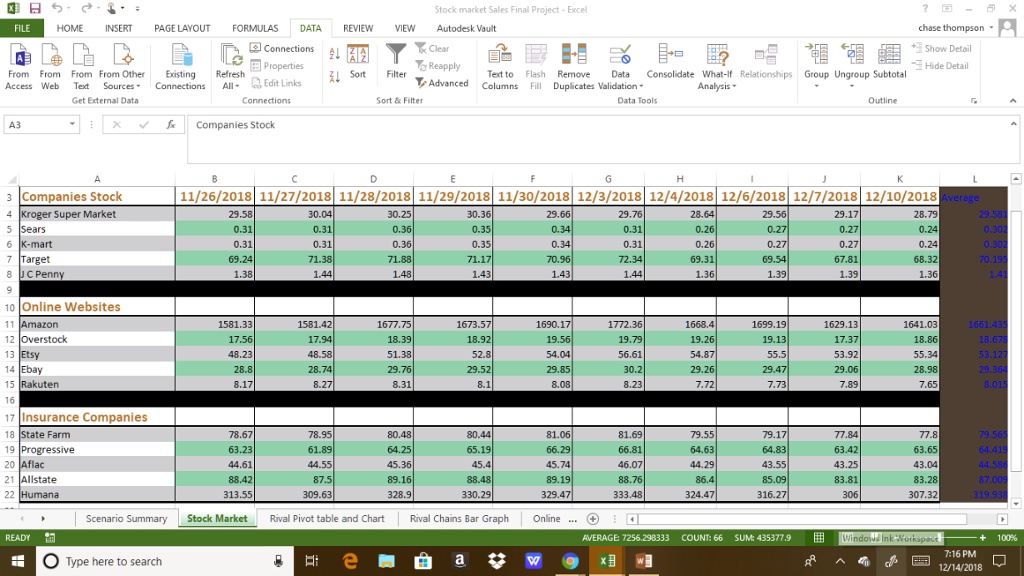Open the Consolidate tool
The width and height of the screenshot is (1024, 576).
(670, 65)
